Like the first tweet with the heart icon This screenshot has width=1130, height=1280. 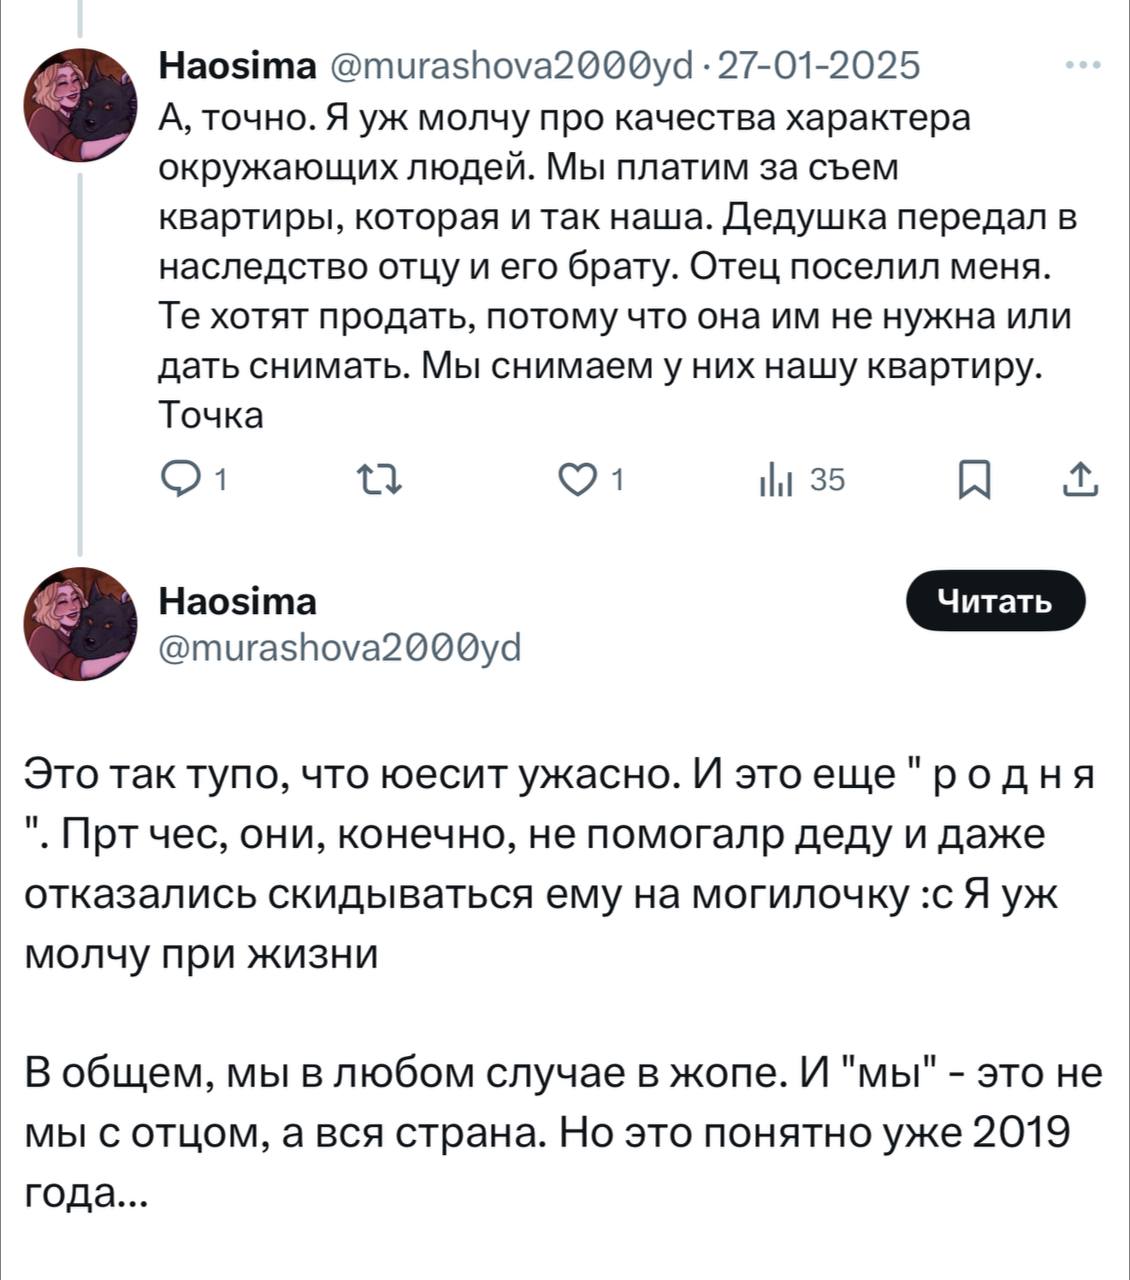coord(578,482)
